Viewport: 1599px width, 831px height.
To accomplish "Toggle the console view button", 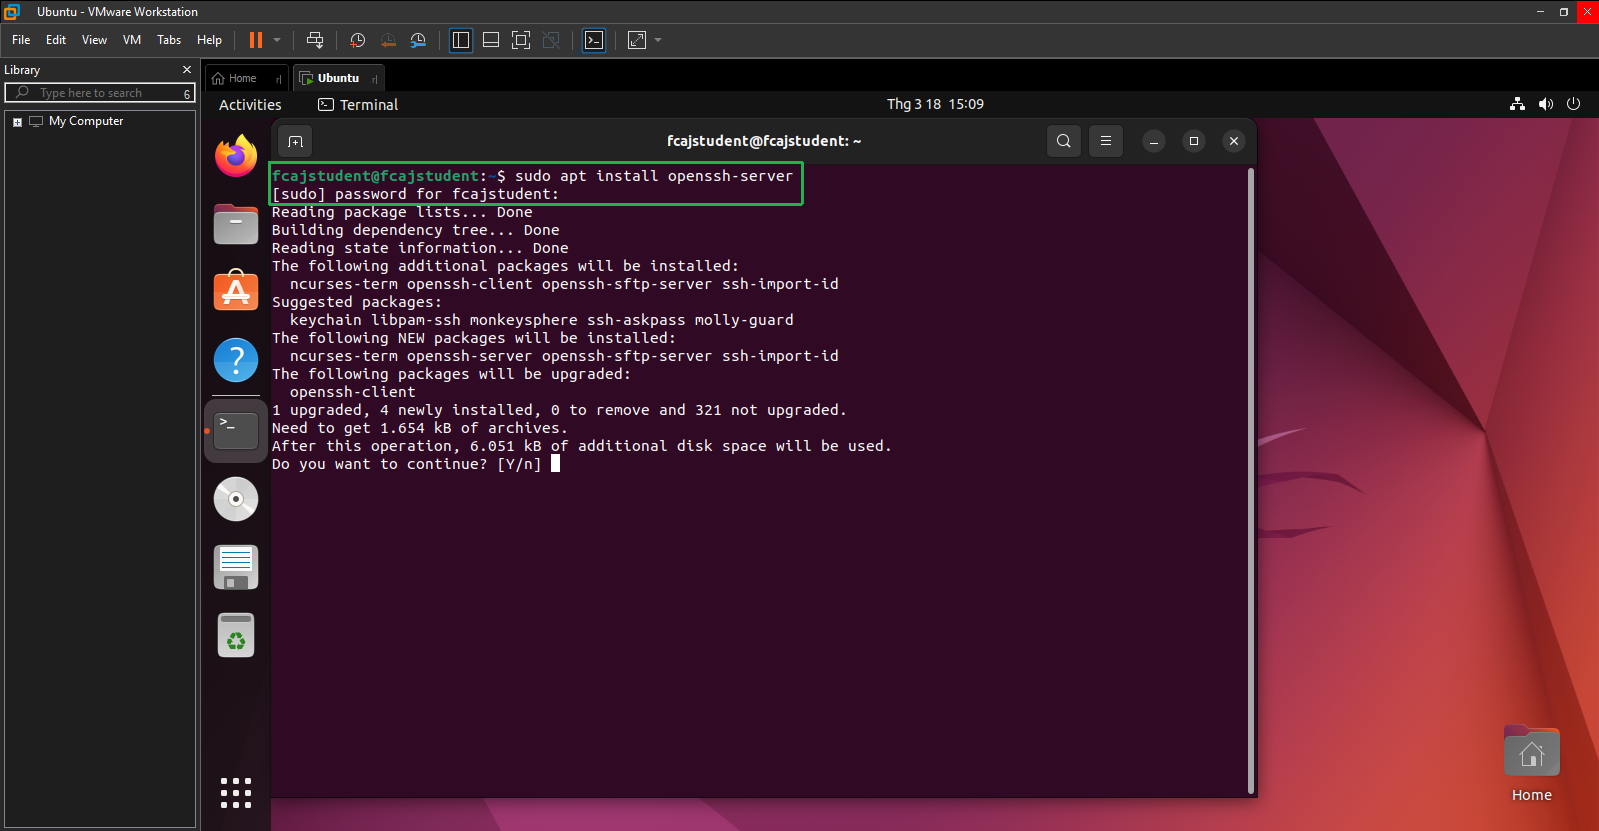I will 594,40.
